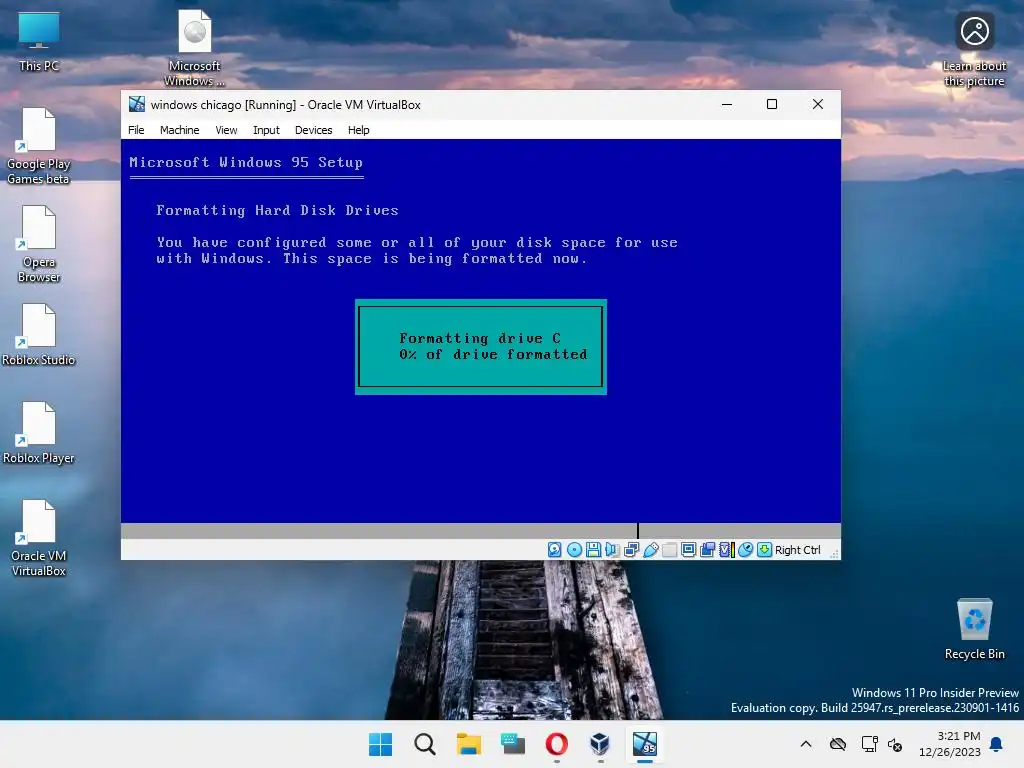Click the audio indicator in VirtualBox status bar
Viewport: 1024px width, 768px height.
coord(612,550)
